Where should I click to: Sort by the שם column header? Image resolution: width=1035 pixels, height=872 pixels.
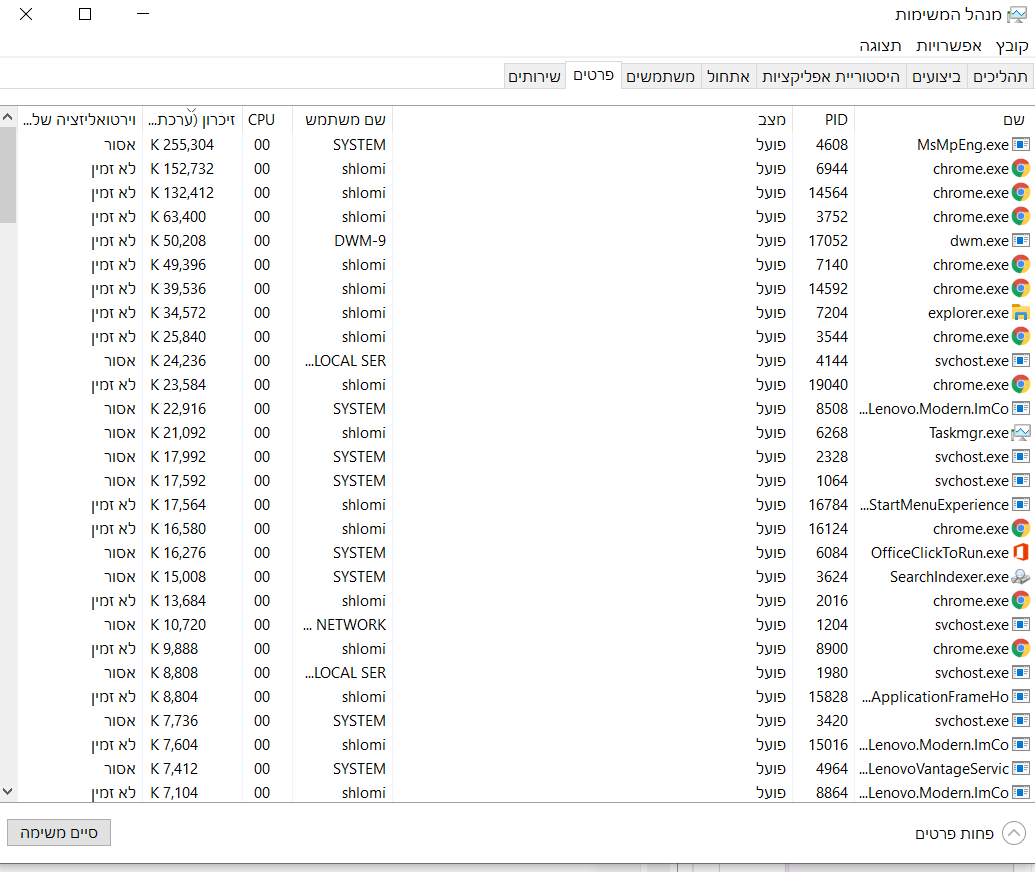pyautogui.click(x=944, y=119)
